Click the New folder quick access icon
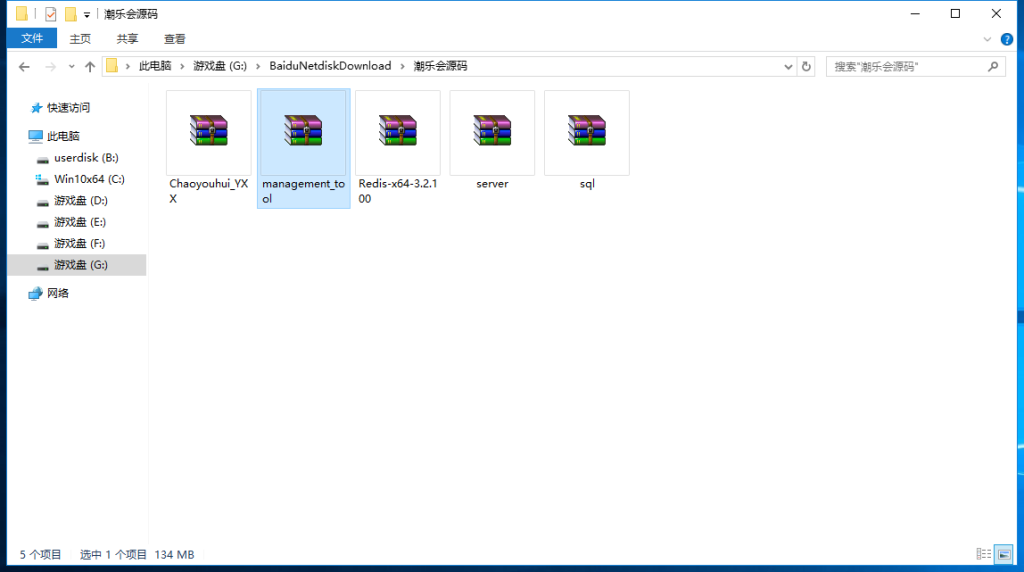The image size is (1024, 572). 71,14
